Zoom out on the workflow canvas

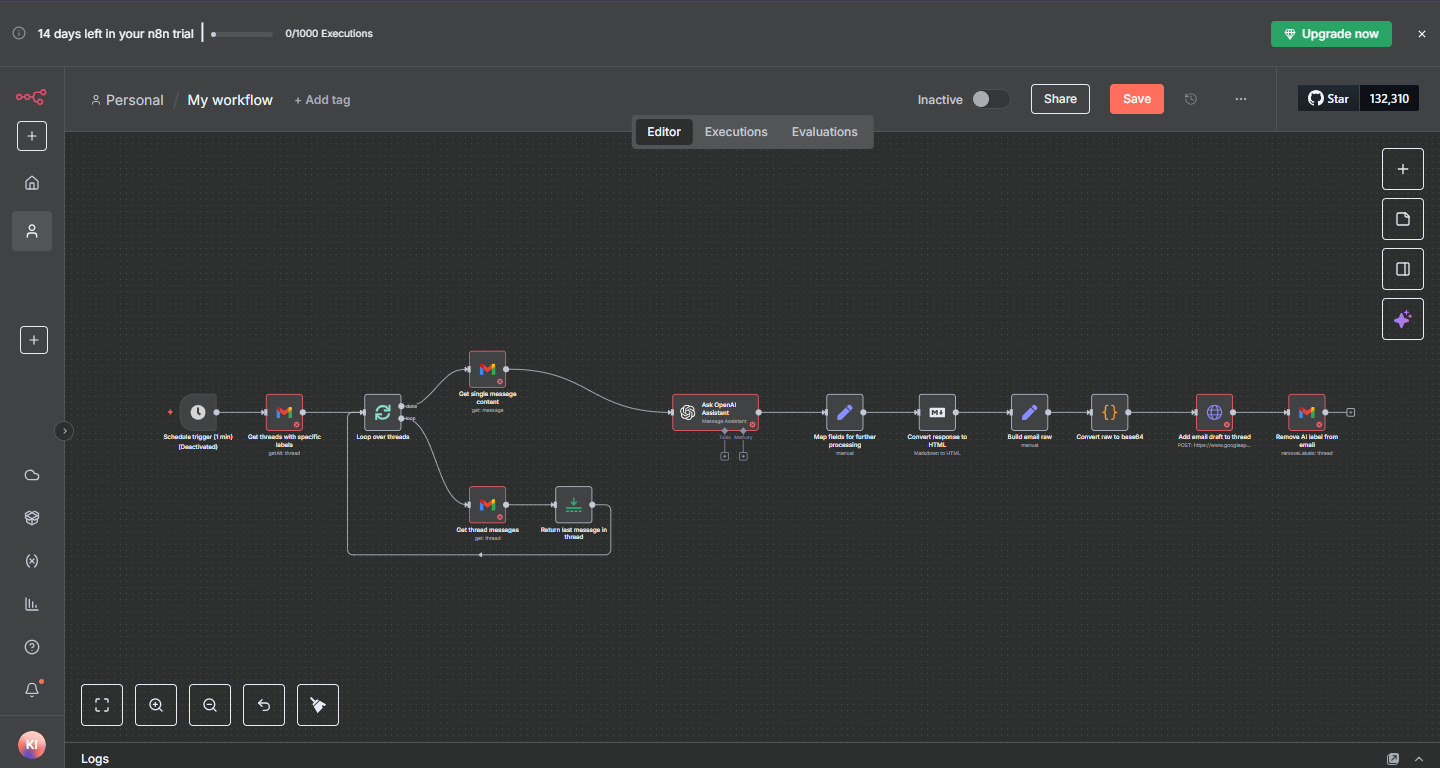[210, 705]
